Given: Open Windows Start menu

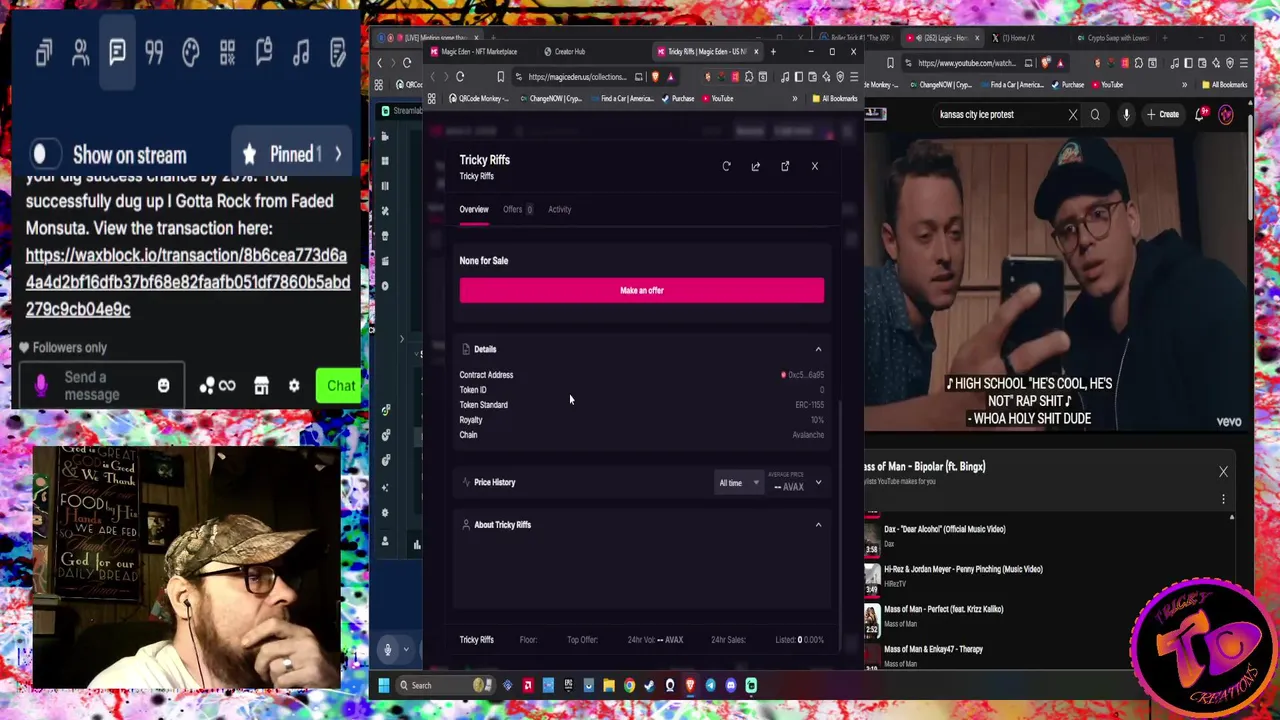Looking at the screenshot, I should click(x=383, y=685).
